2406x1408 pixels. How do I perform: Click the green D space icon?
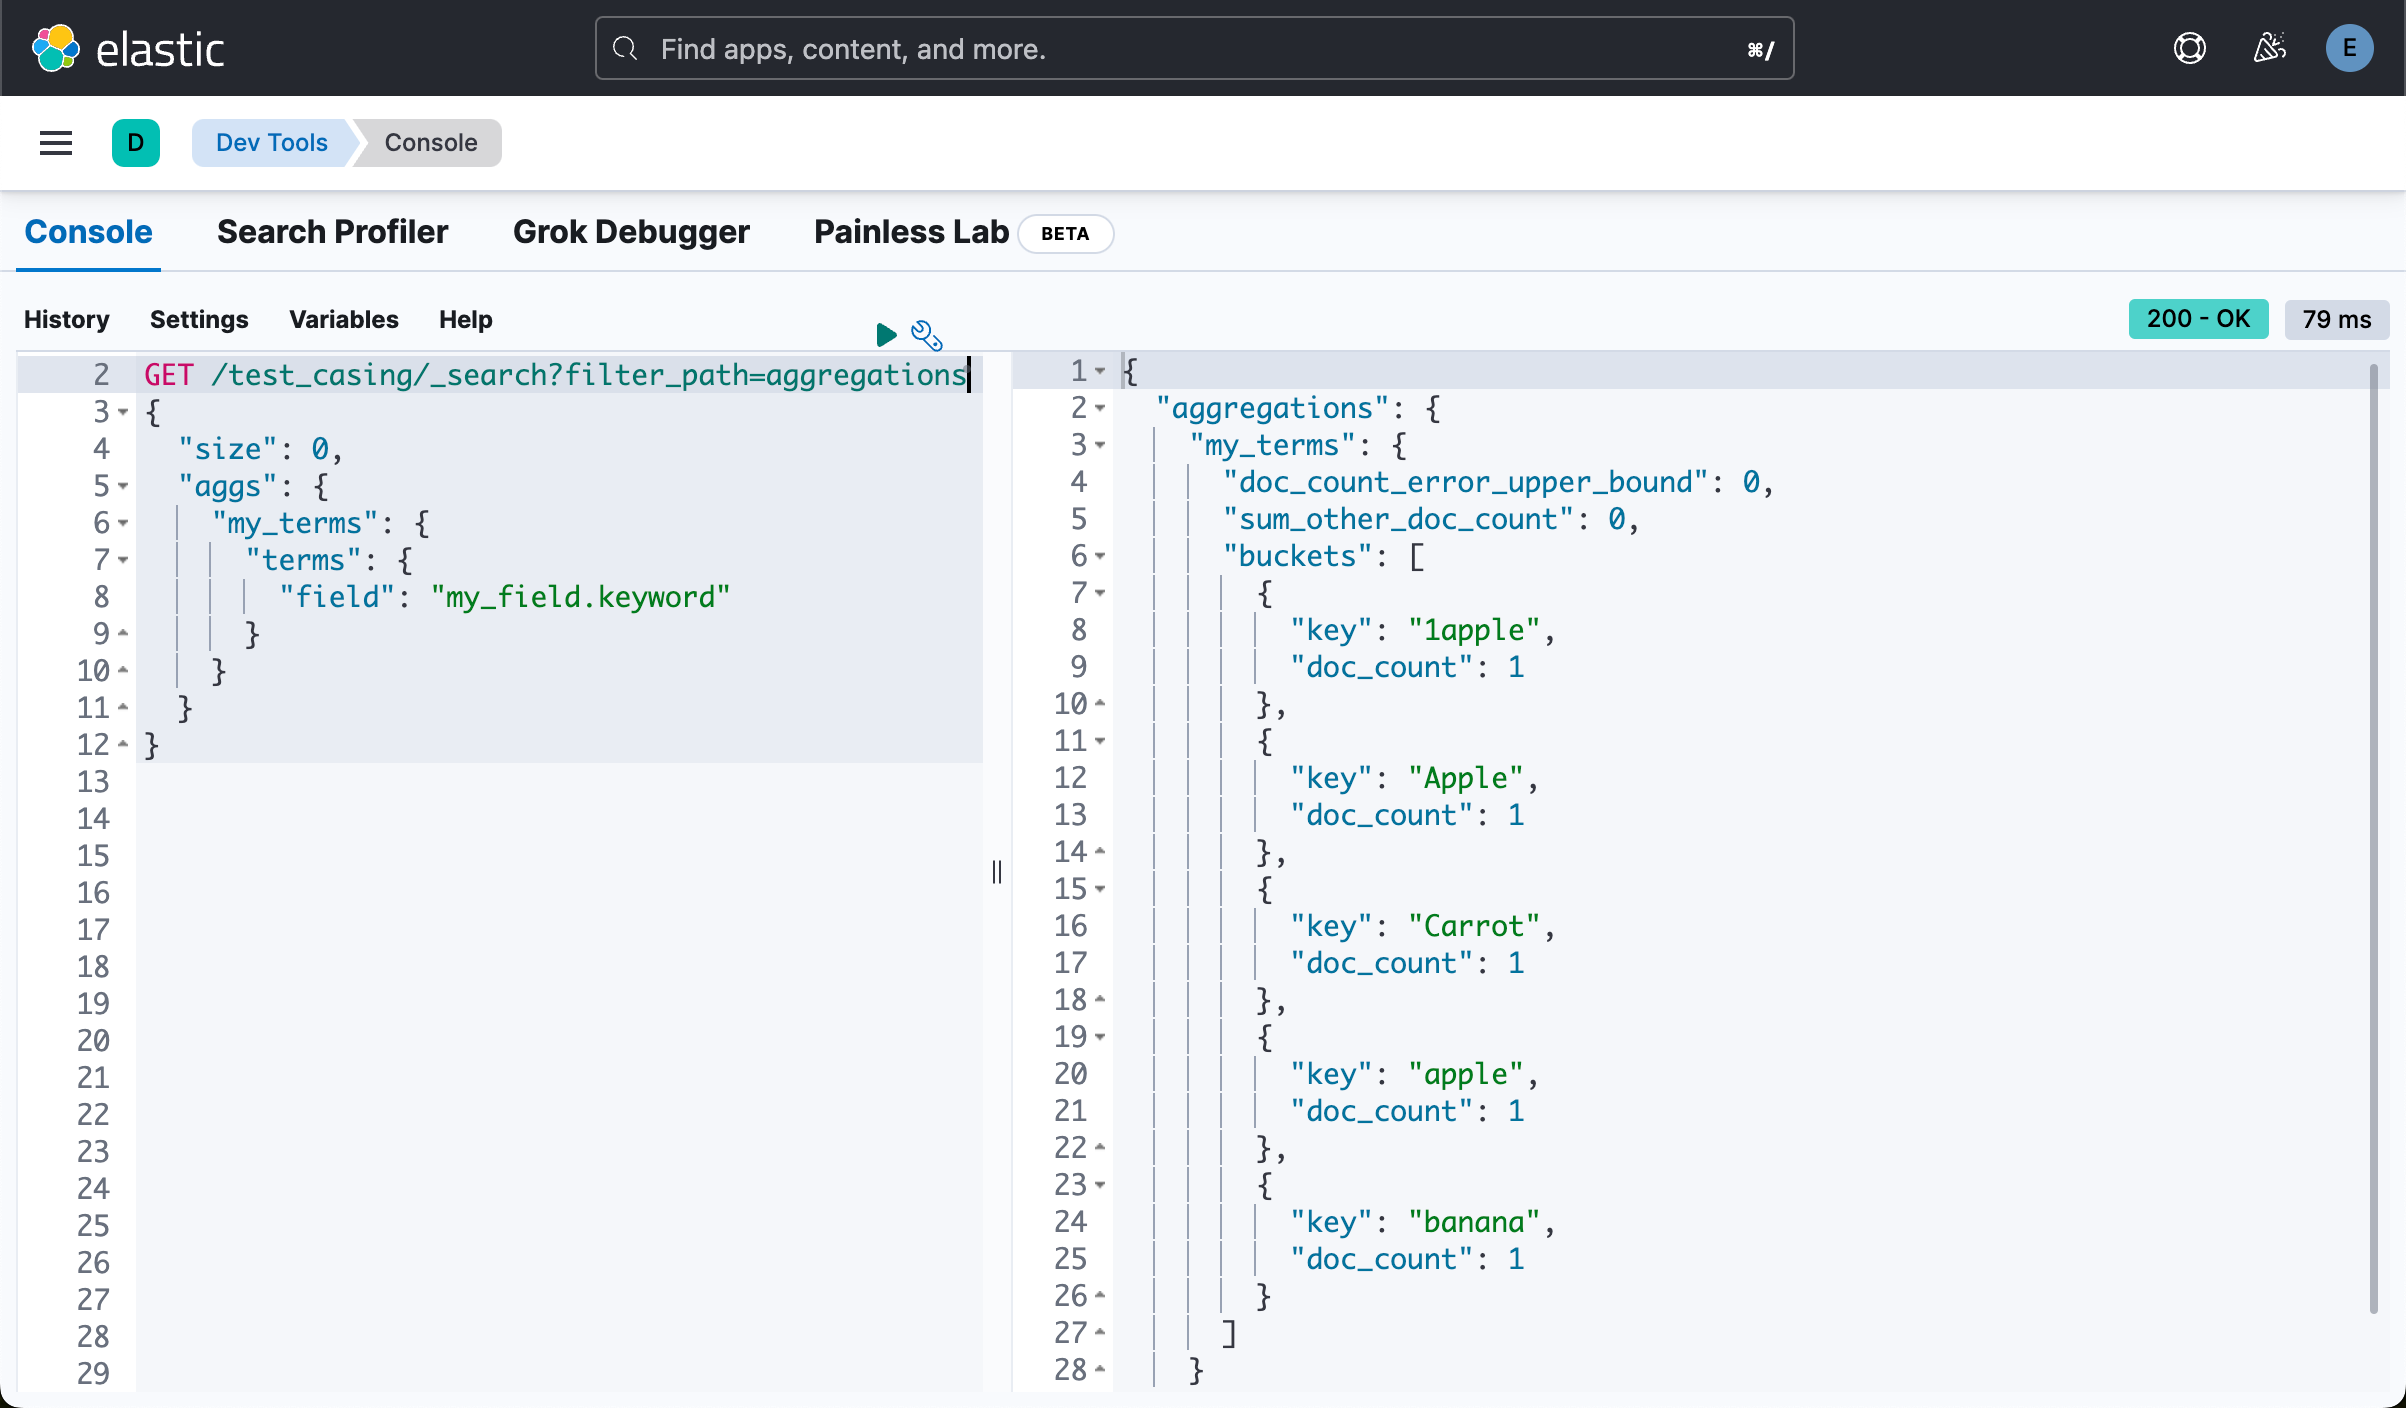[136, 143]
